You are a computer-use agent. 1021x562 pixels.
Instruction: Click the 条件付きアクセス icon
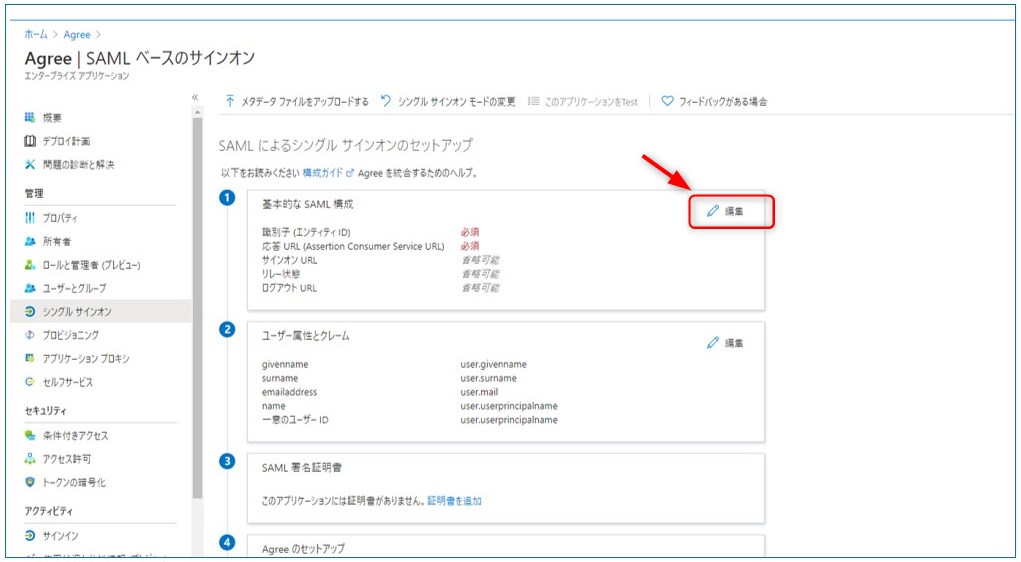[x=29, y=436]
